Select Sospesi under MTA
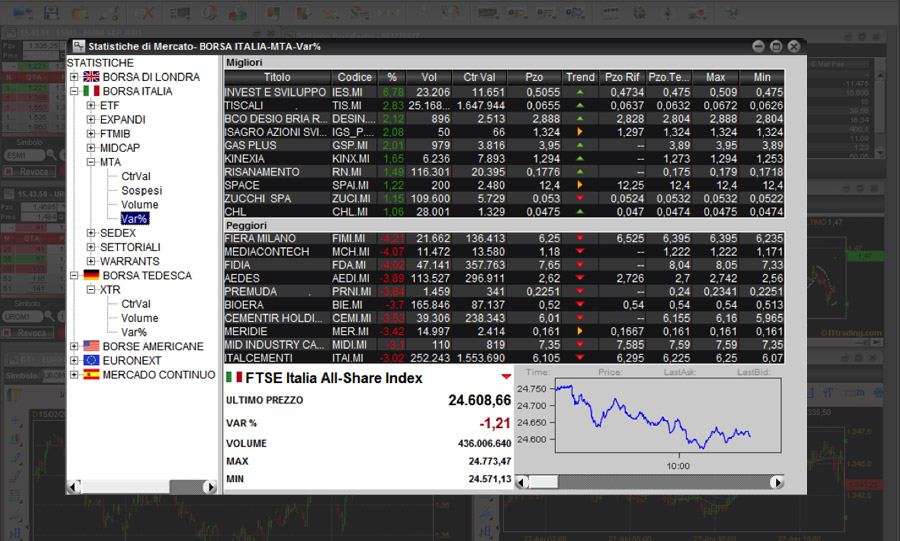This screenshot has width=900, height=541. (x=141, y=190)
